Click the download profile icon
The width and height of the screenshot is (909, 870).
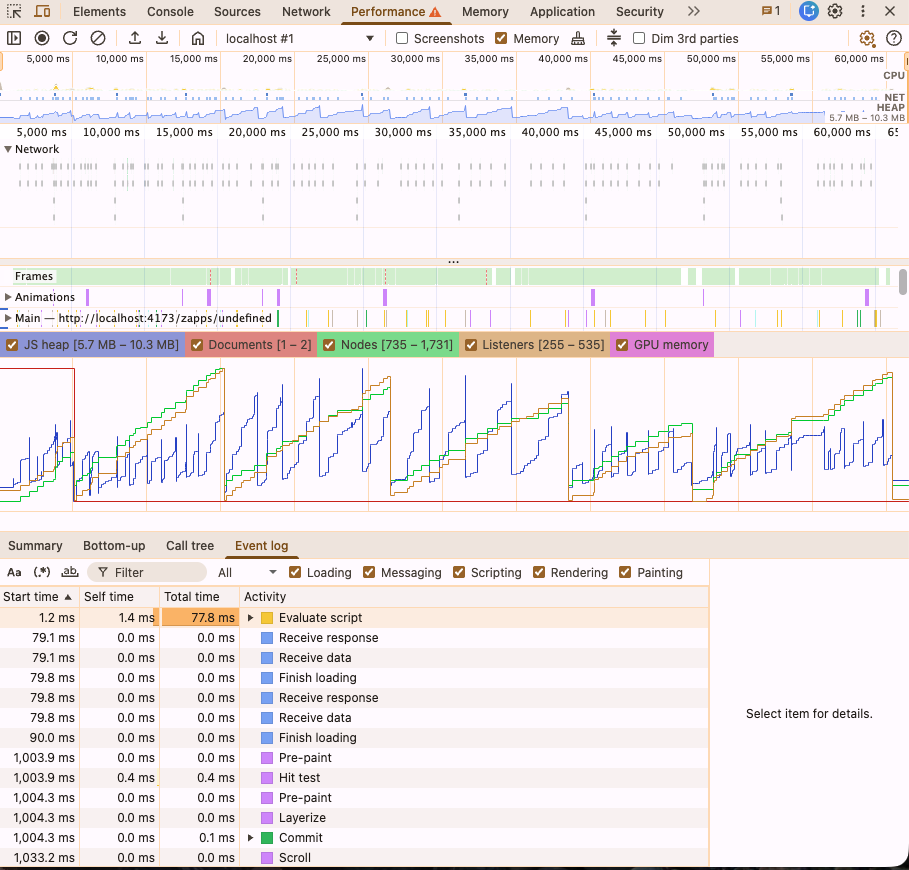point(162,38)
